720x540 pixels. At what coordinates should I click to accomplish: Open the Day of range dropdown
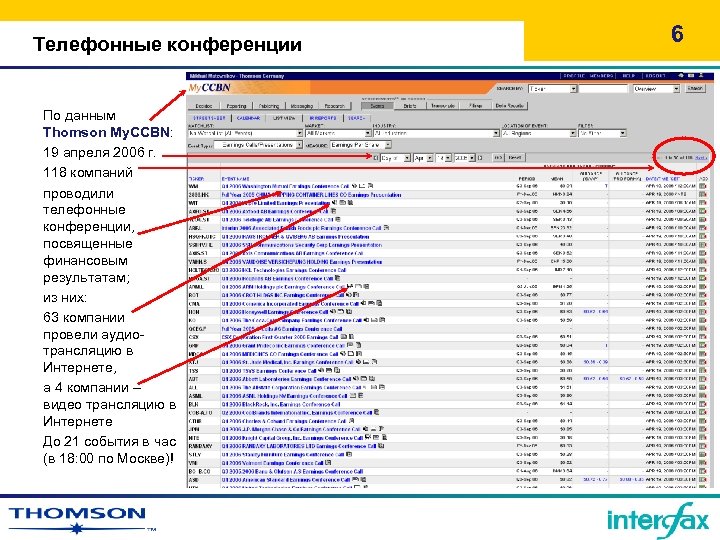coord(395,158)
